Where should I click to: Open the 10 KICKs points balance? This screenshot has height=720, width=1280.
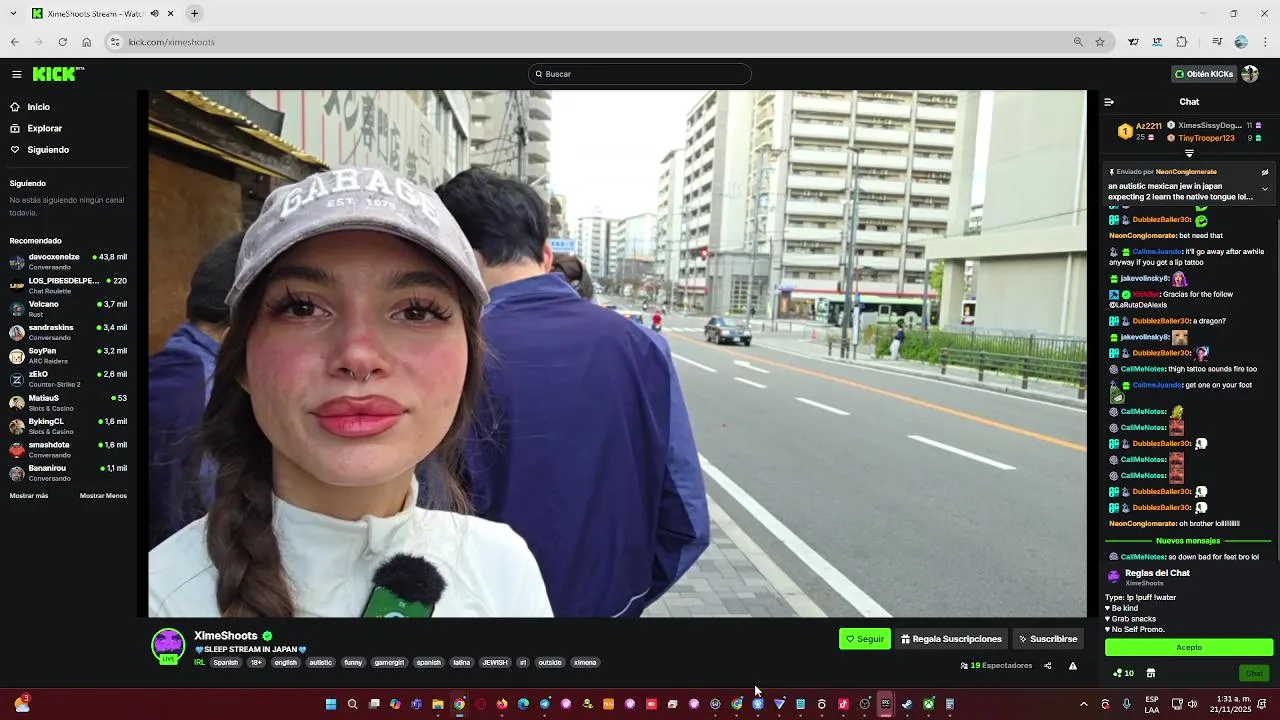(1124, 673)
